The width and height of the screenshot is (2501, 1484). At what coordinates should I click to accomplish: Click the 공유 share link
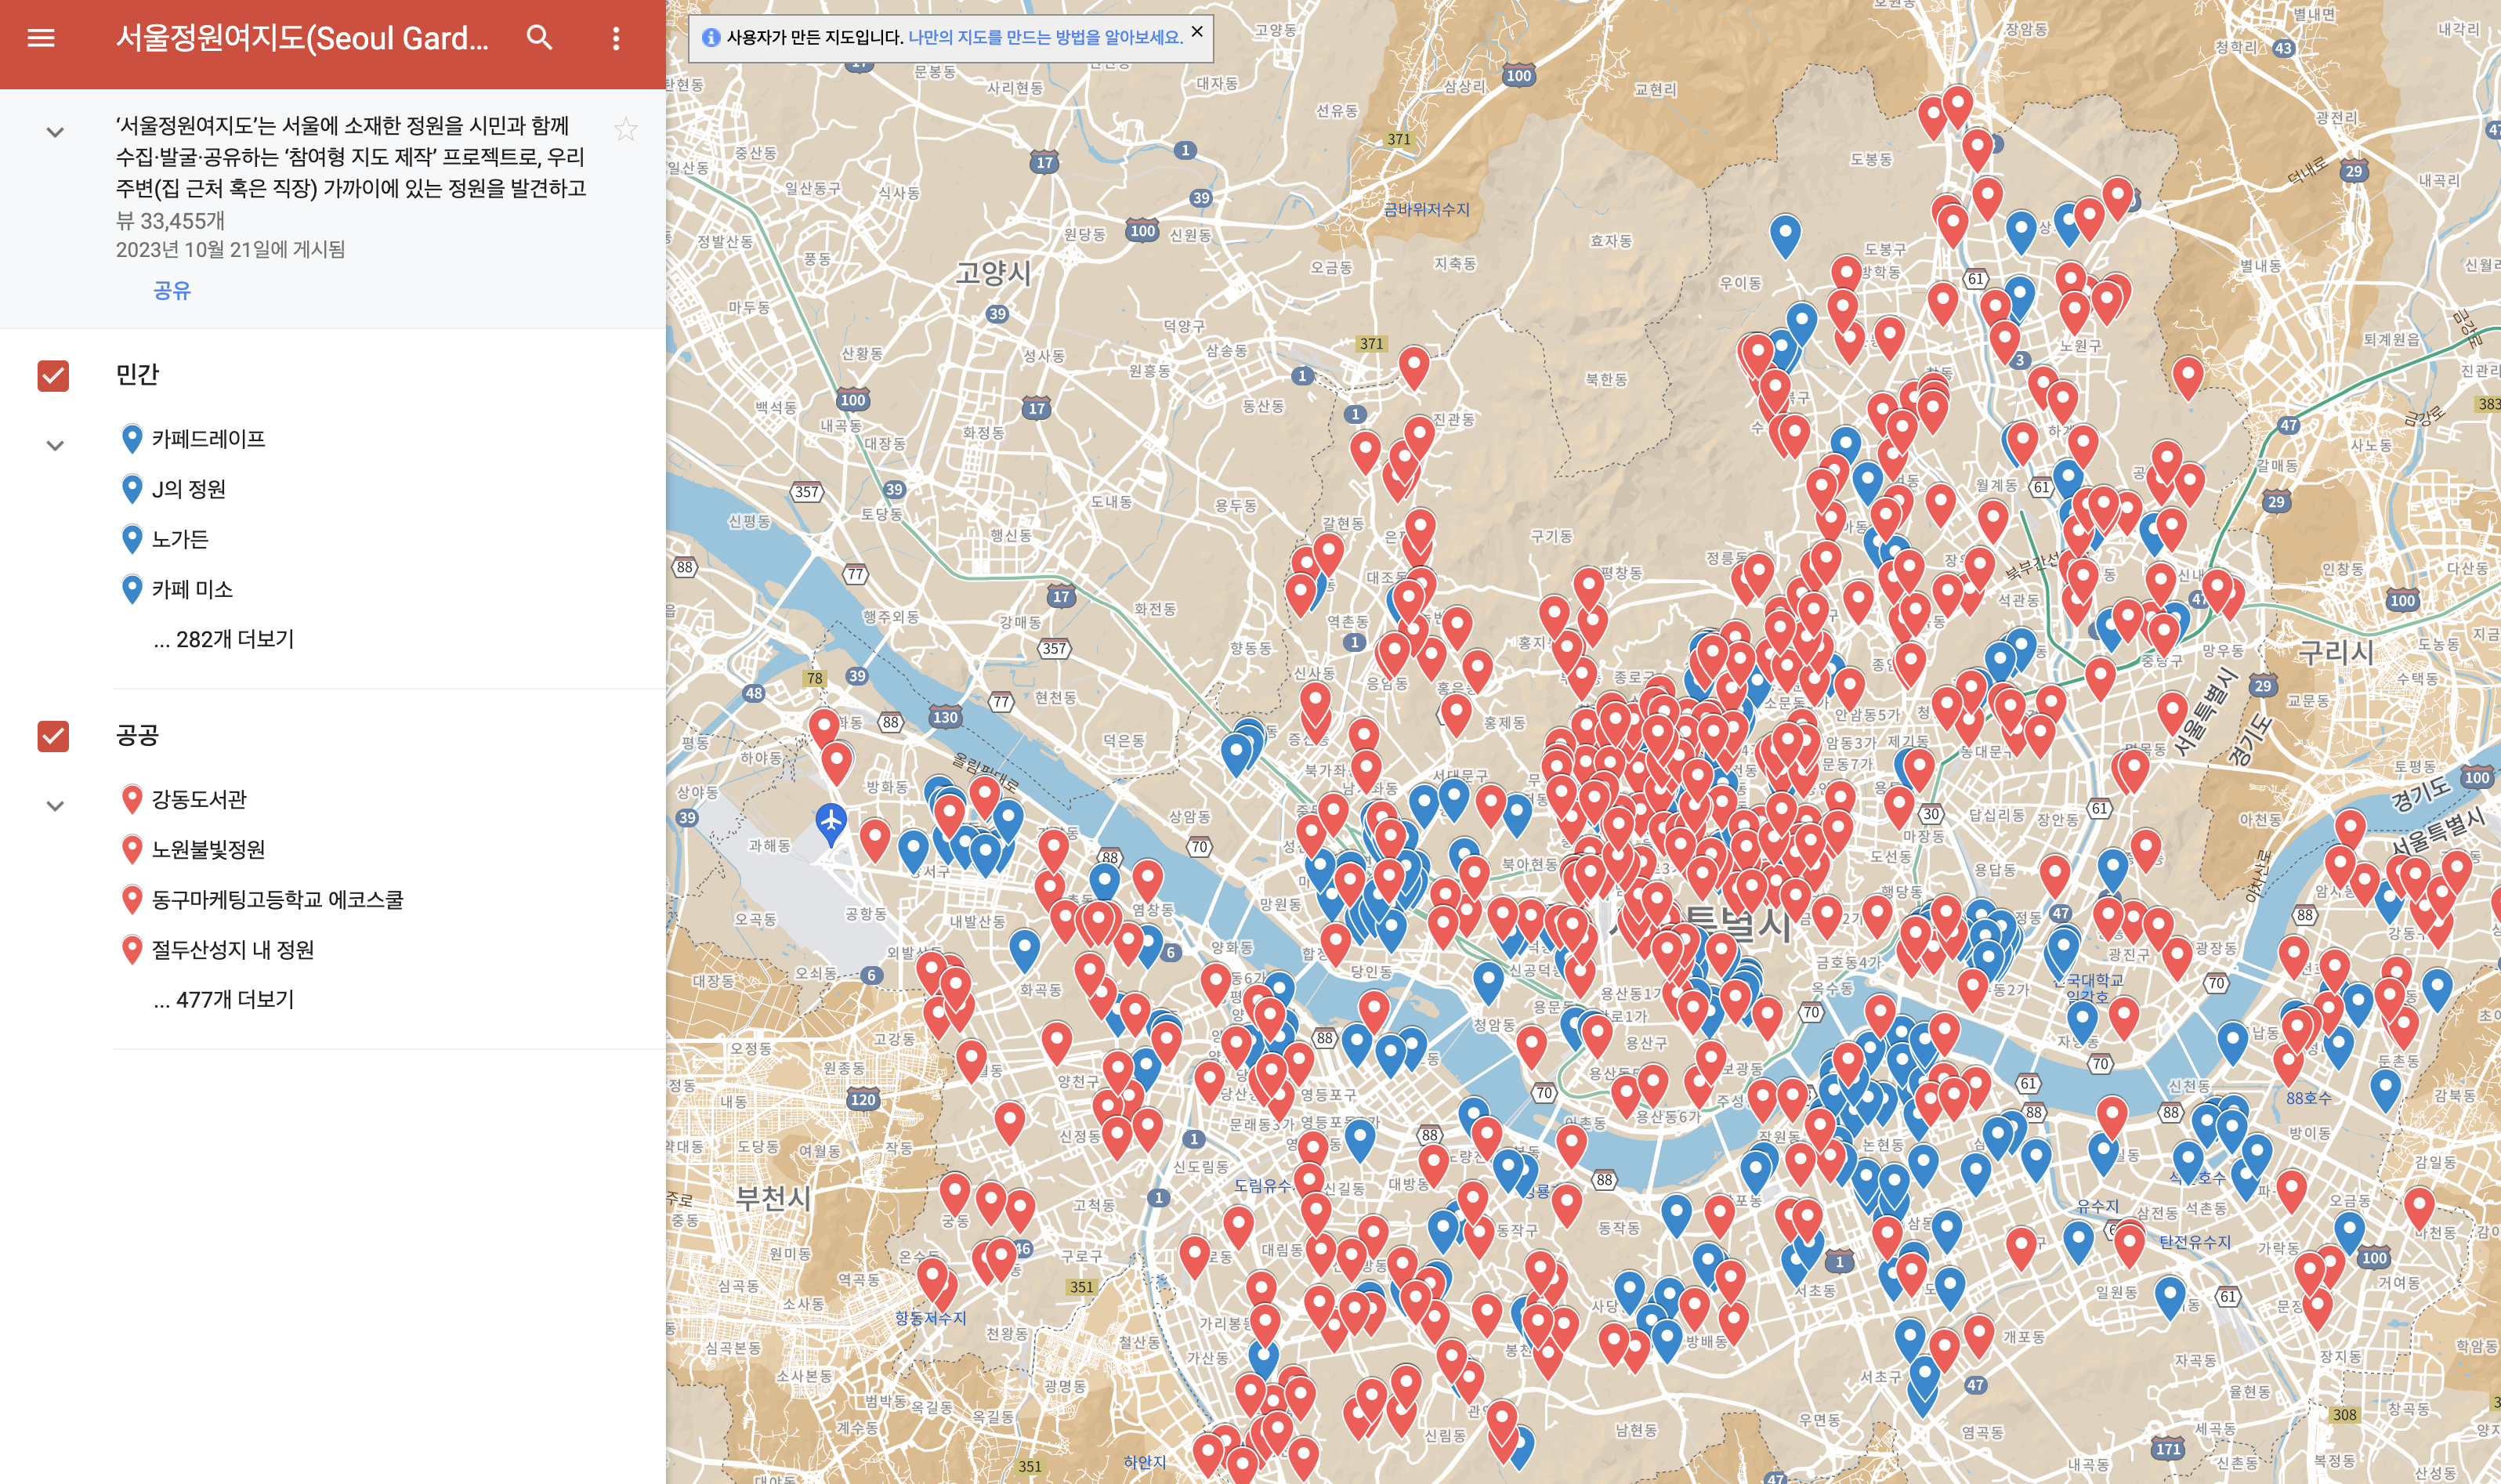point(171,290)
